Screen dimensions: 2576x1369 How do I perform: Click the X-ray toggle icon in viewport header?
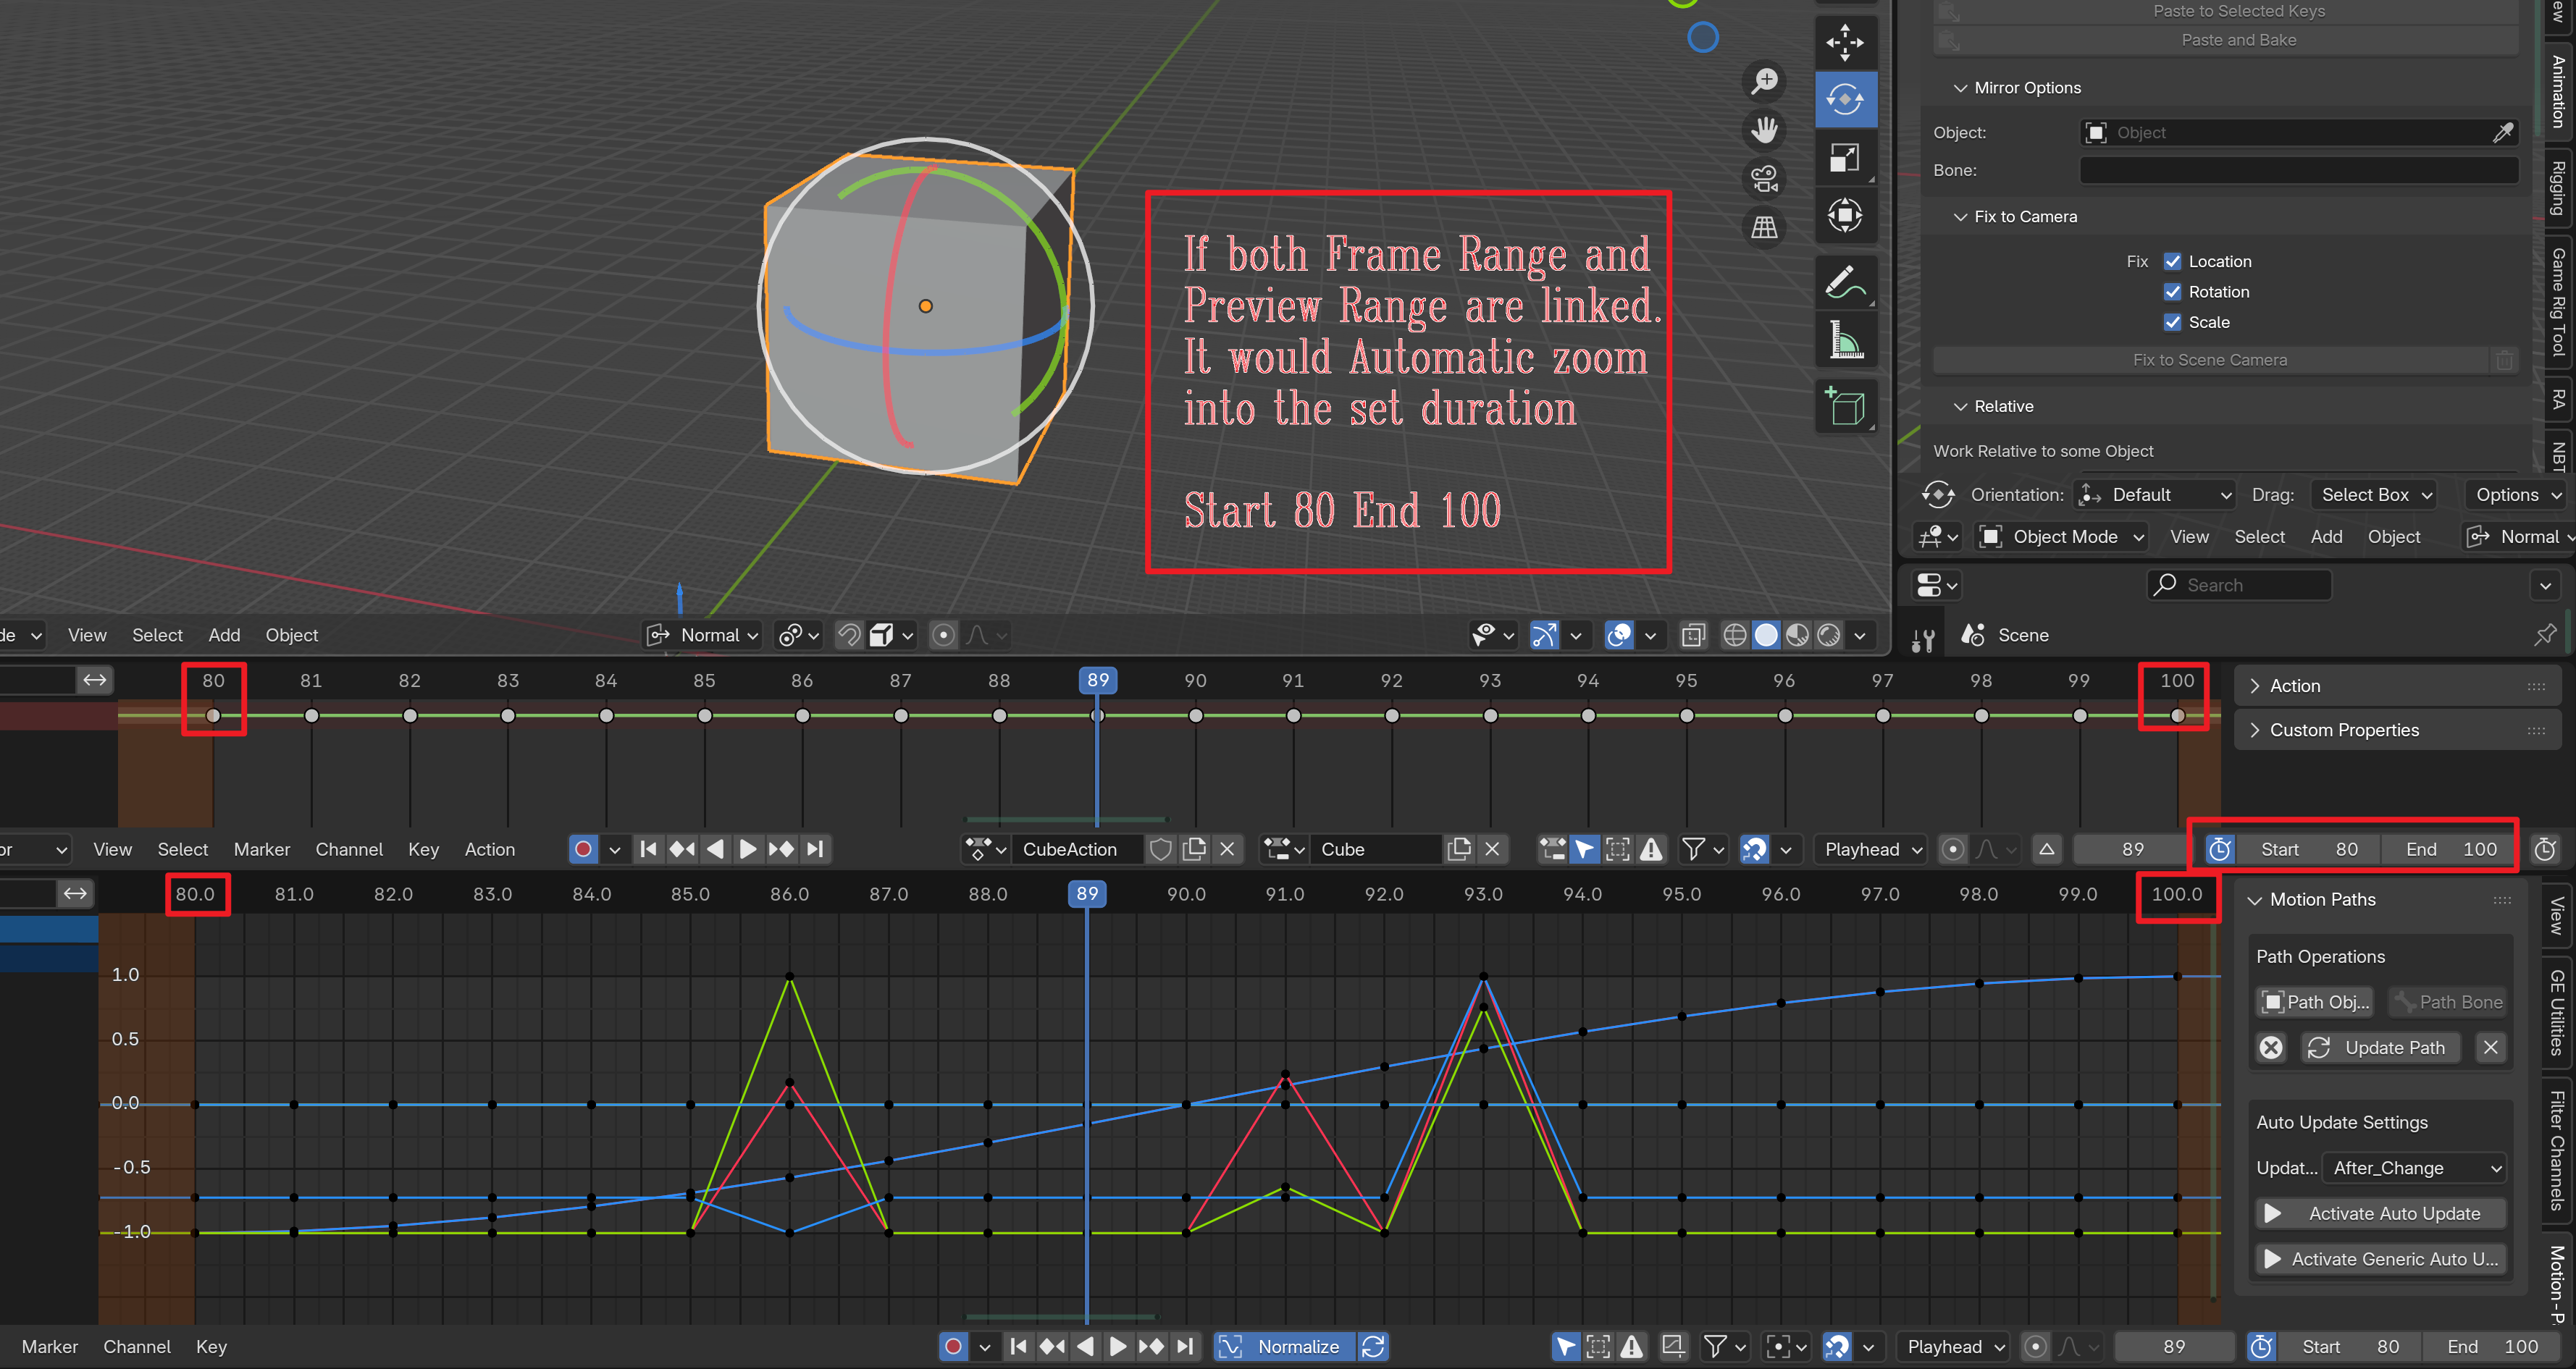tap(1693, 635)
